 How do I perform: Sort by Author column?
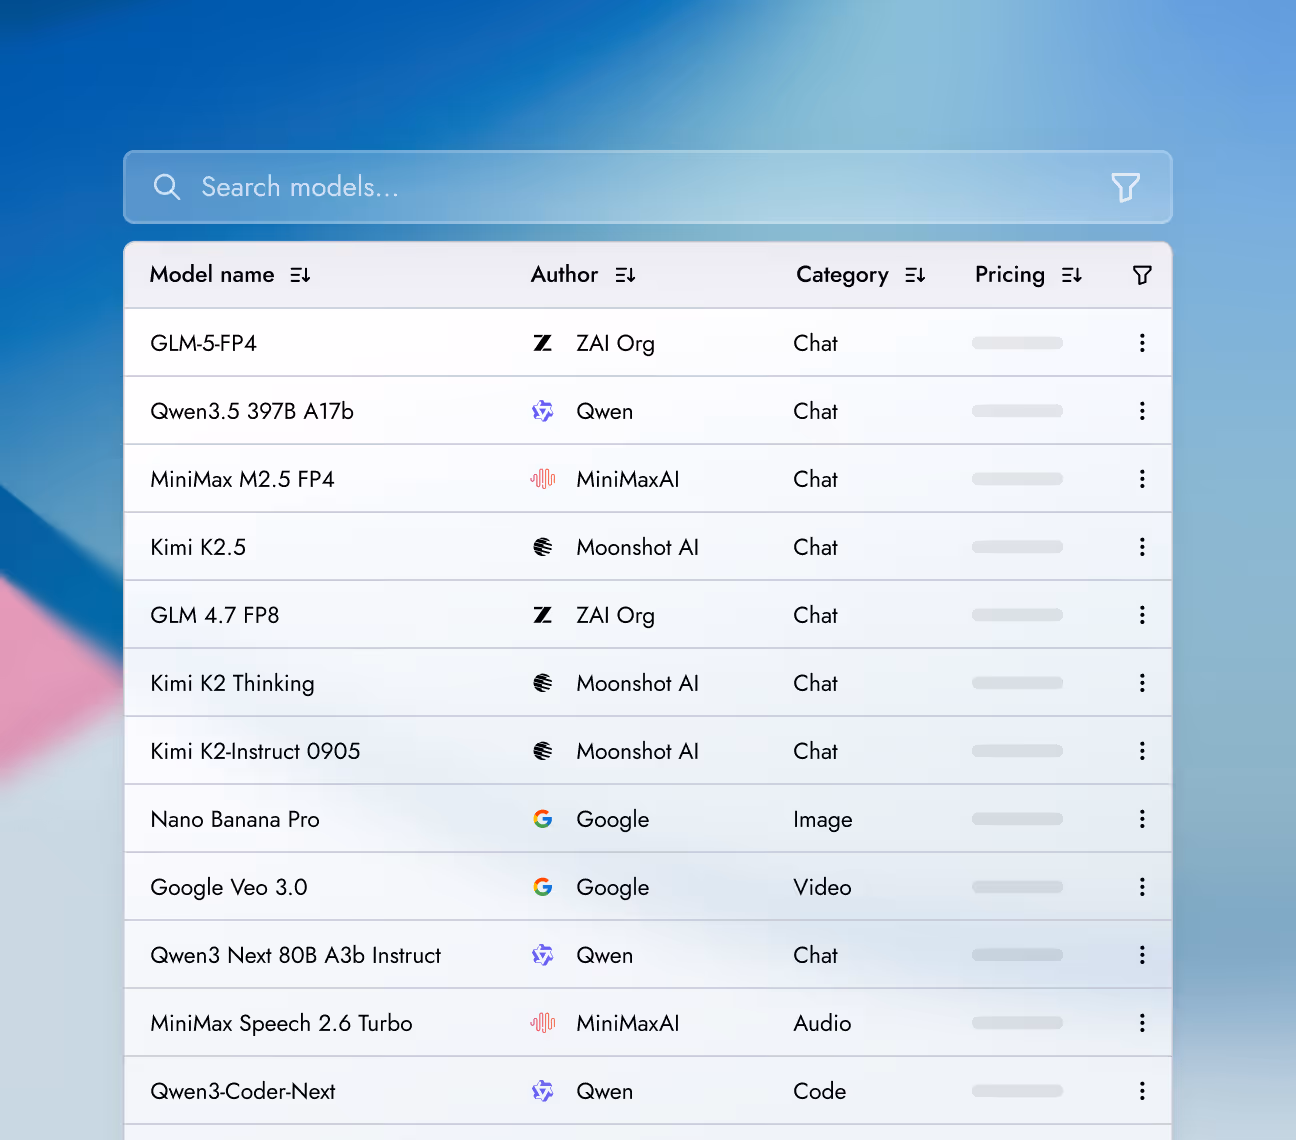(x=625, y=275)
